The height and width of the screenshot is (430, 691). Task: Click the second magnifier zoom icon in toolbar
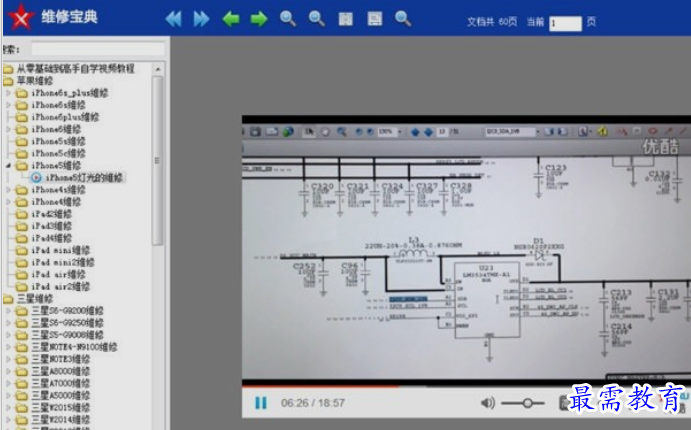coord(316,19)
